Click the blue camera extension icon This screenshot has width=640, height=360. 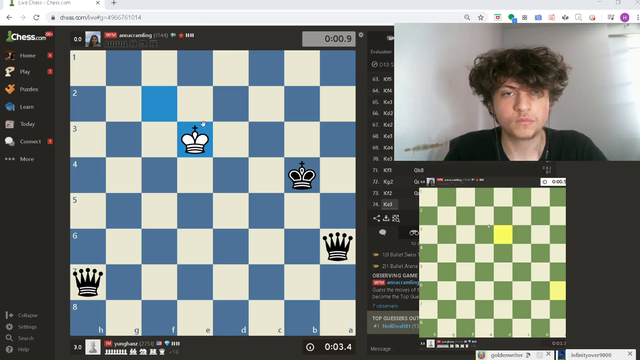538,18
